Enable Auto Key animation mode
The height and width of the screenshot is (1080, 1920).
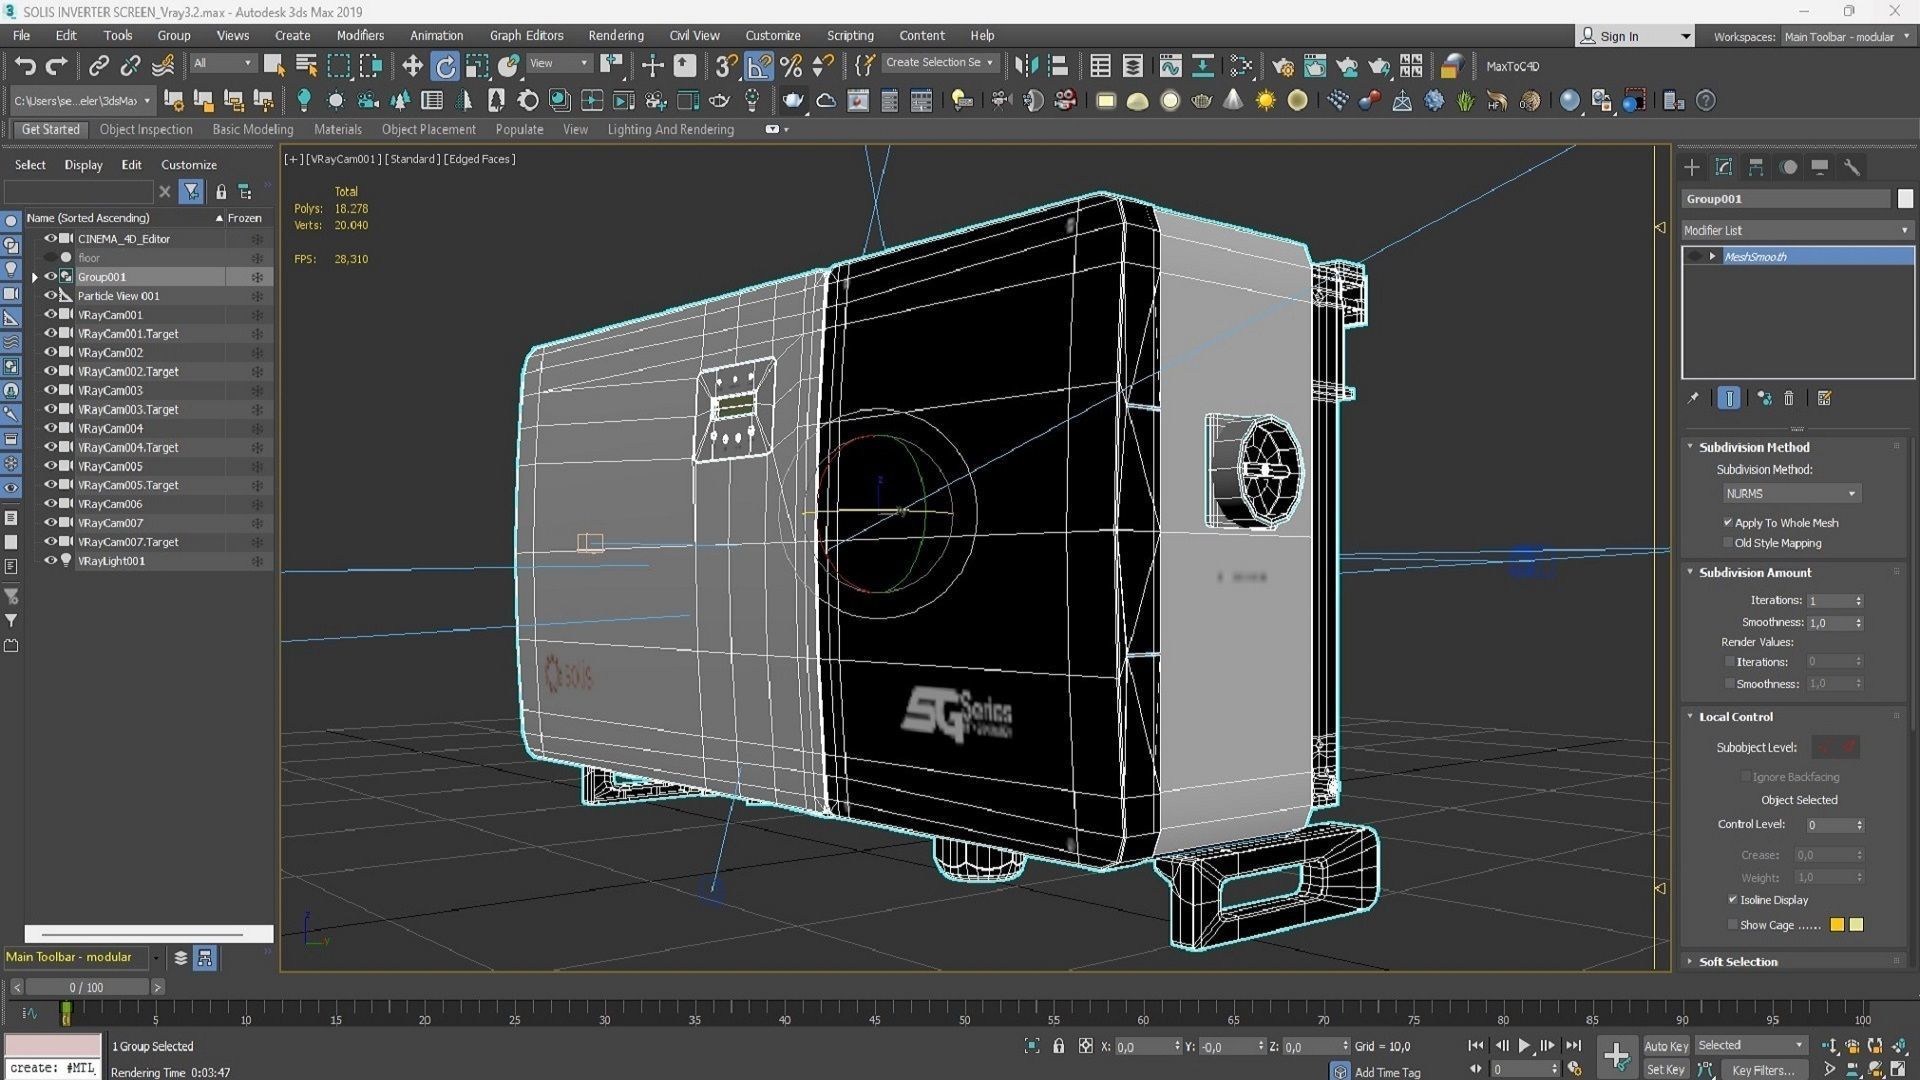[1666, 1046]
